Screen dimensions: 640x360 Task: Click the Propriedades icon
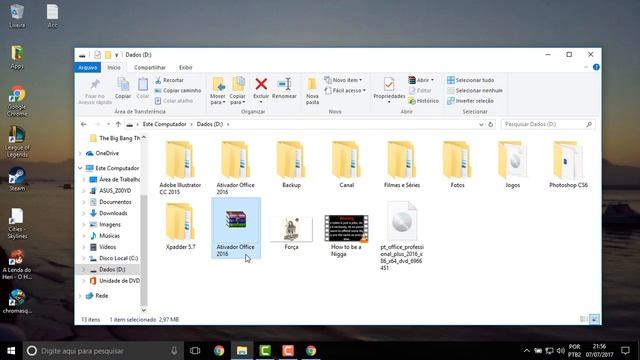tap(389, 84)
